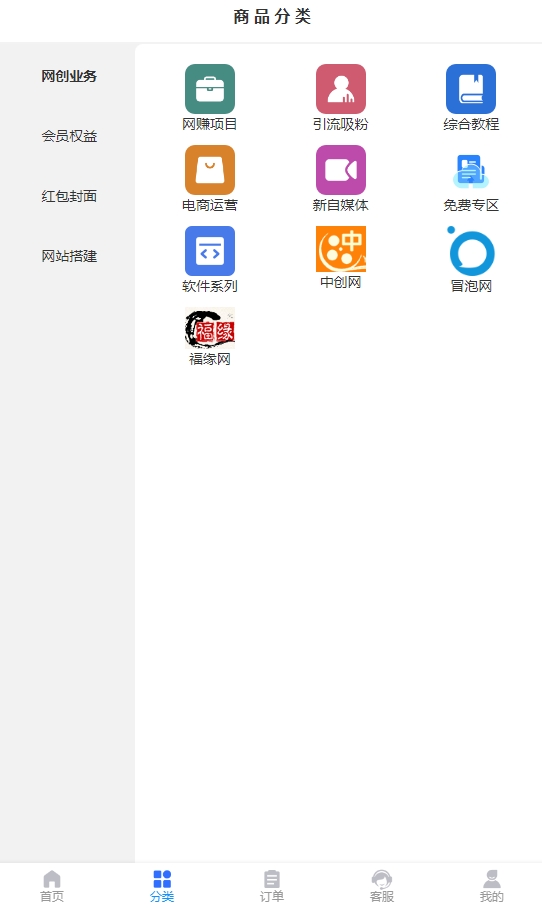Open the 我的 profile tab

[x=492, y=886]
